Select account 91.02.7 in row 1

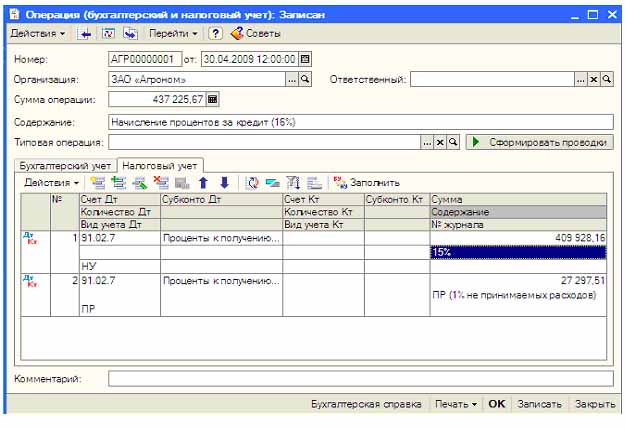[x=120, y=238]
